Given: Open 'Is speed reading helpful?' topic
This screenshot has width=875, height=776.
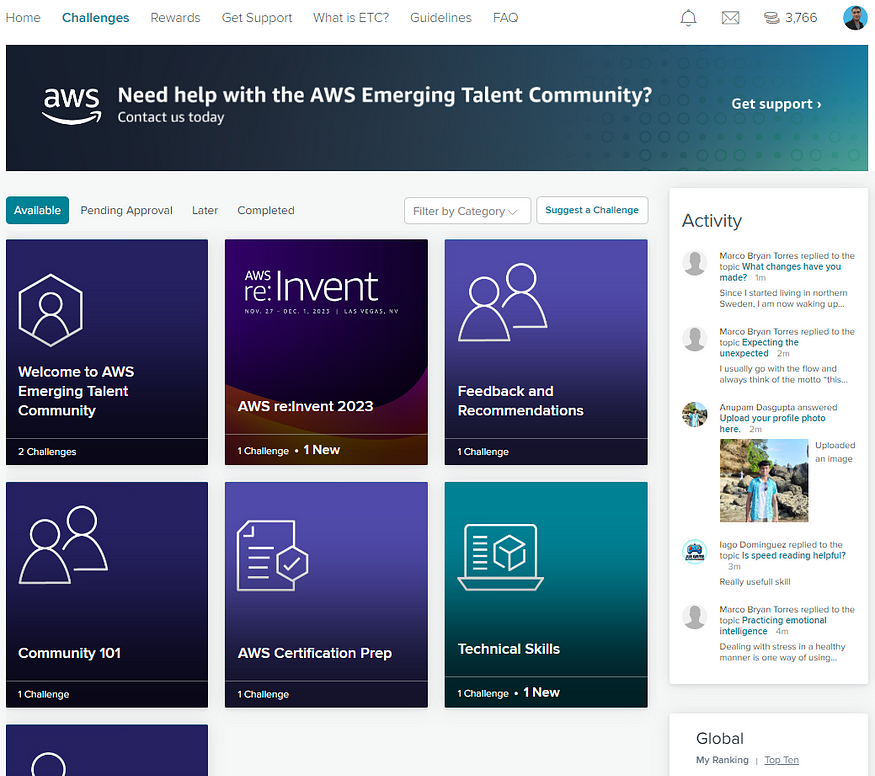Looking at the screenshot, I should 794,556.
